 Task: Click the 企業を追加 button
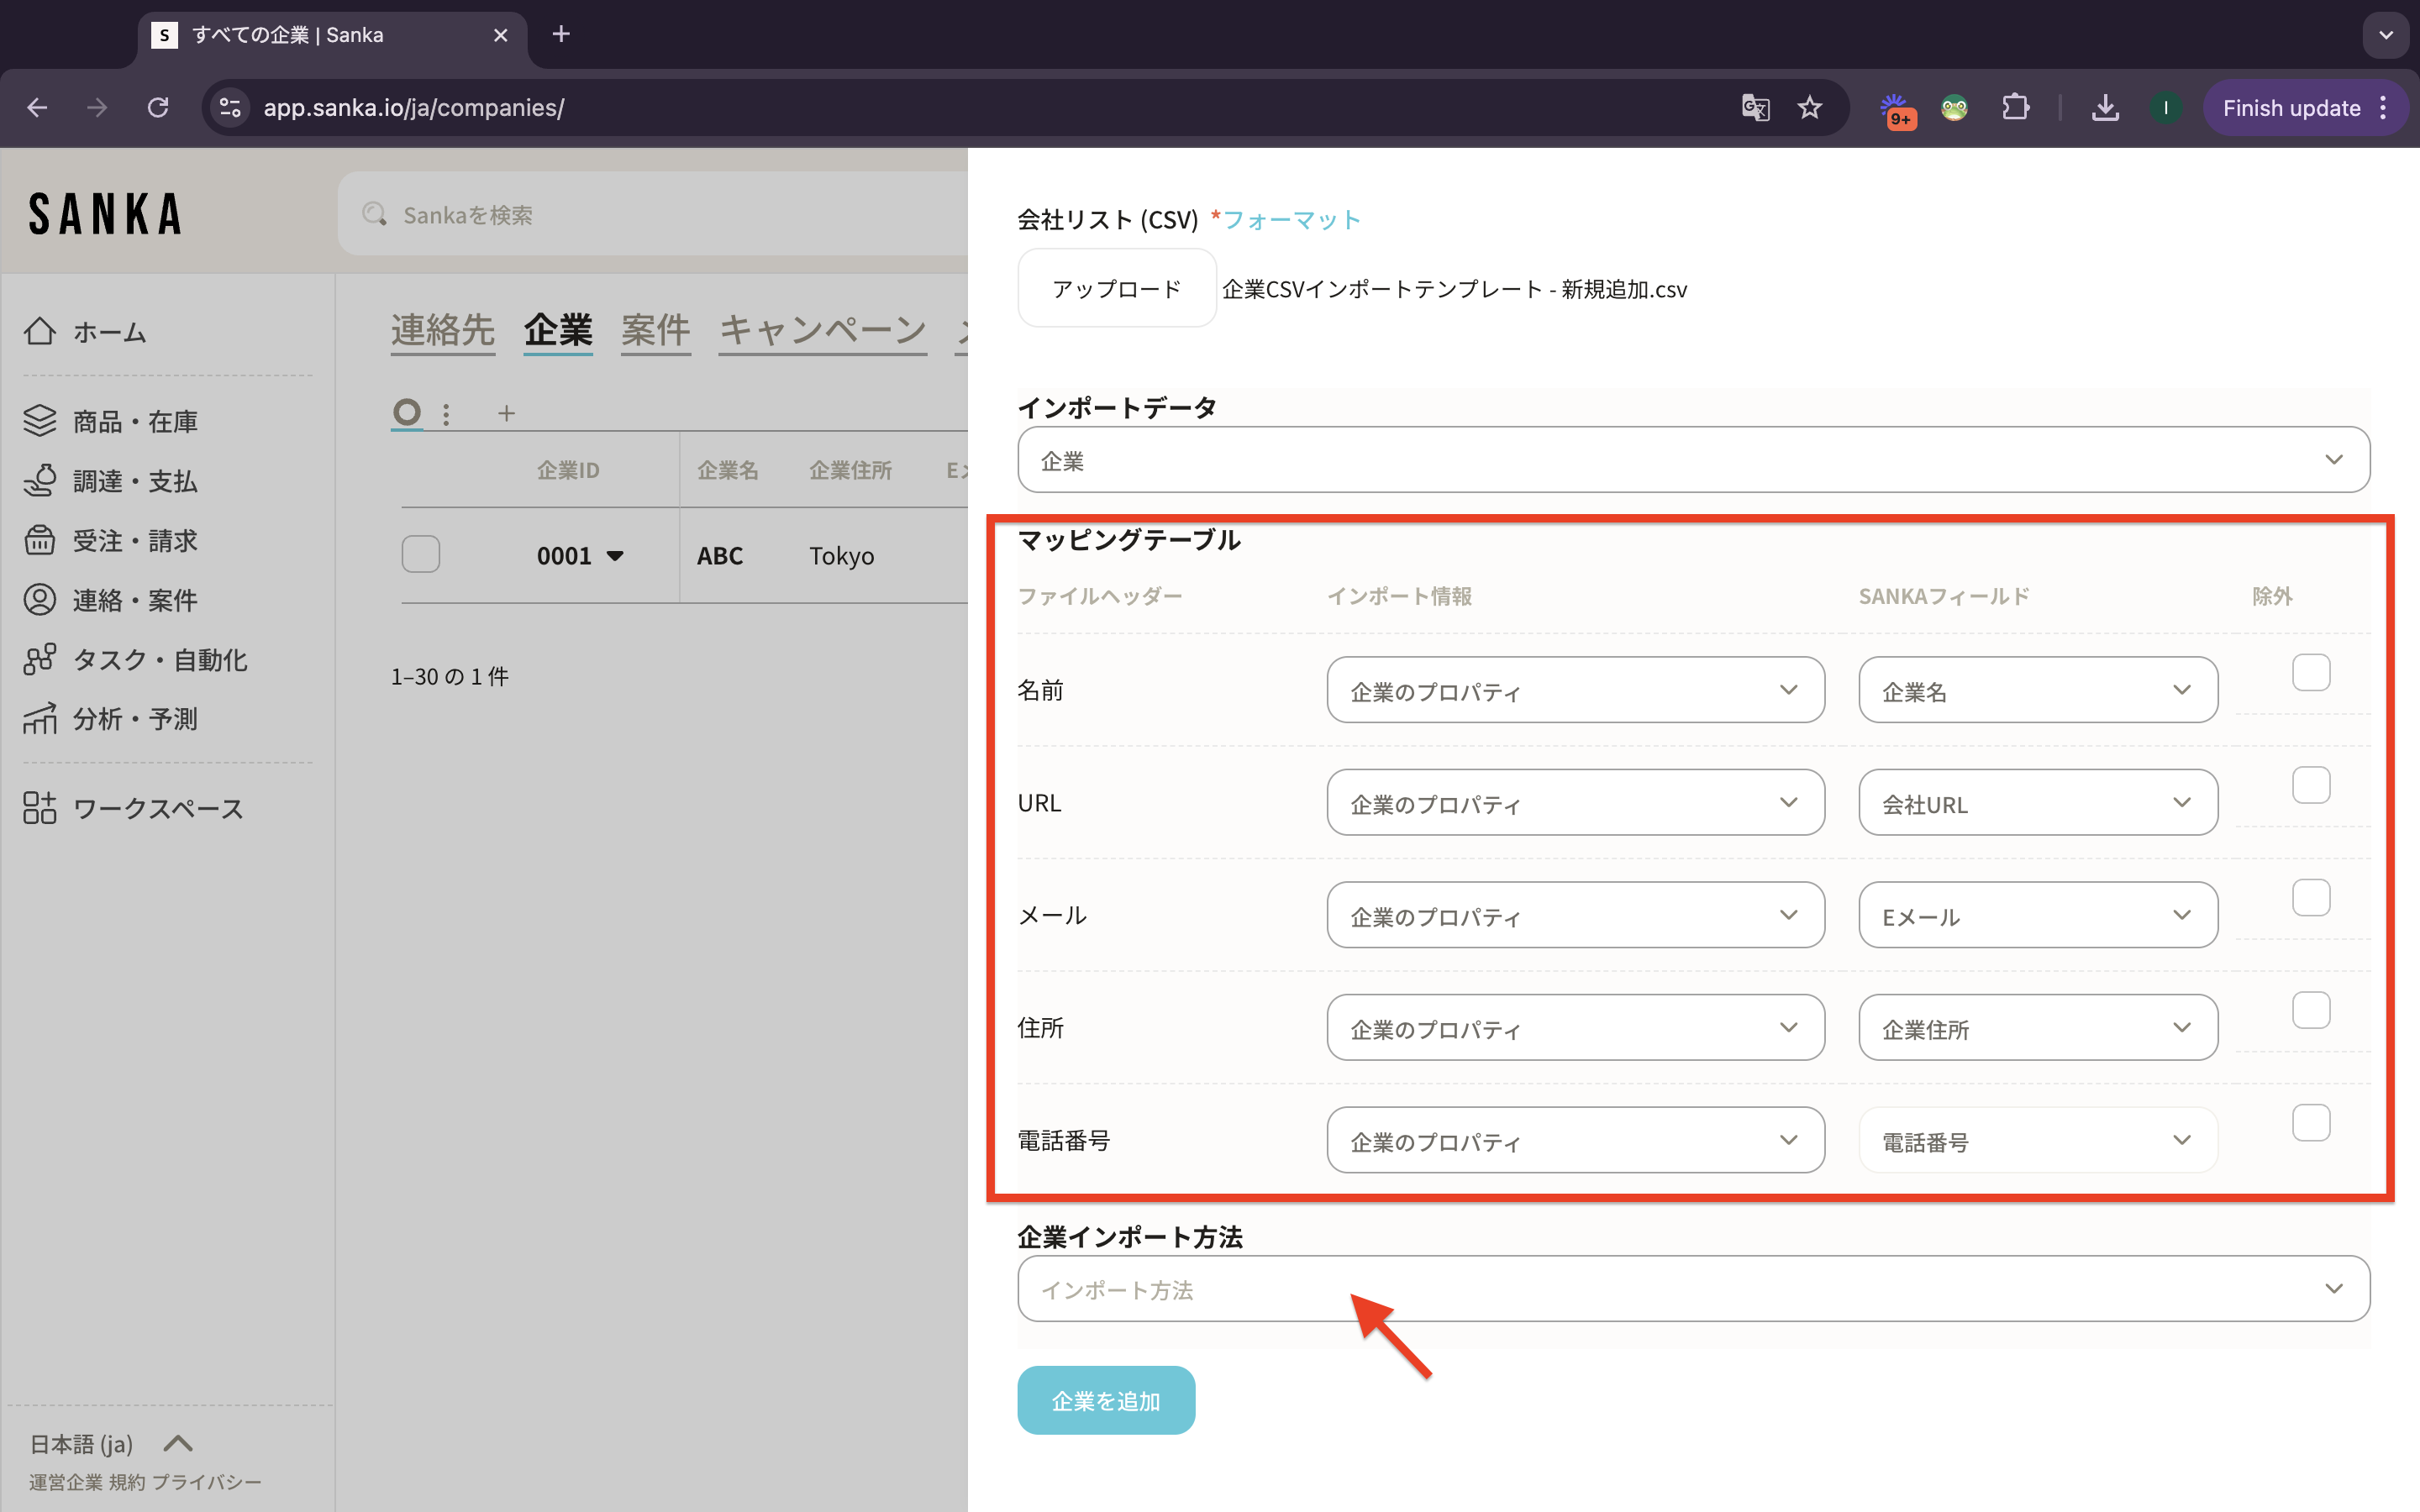coord(1105,1401)
